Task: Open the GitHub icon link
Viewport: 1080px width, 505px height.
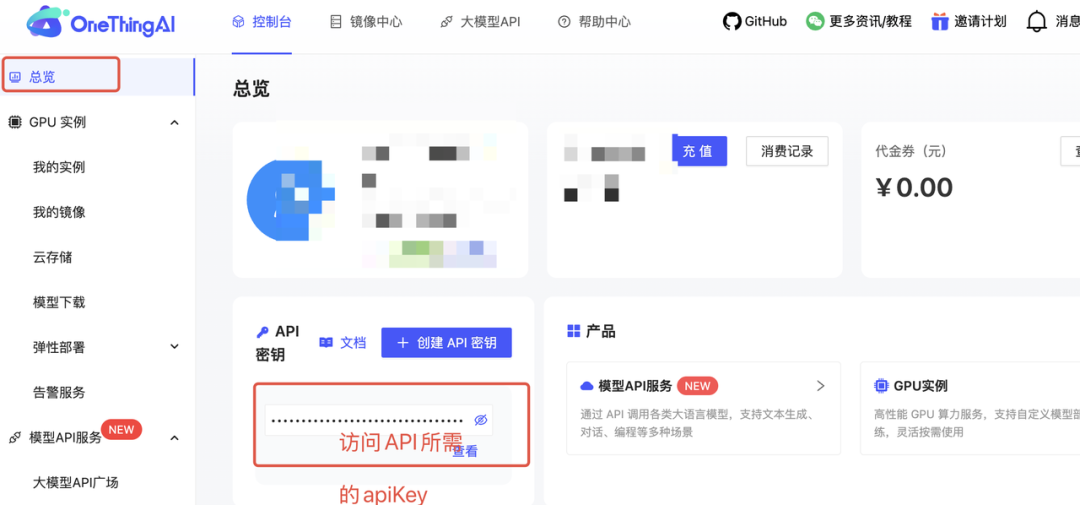Action: tap(732, 21)
